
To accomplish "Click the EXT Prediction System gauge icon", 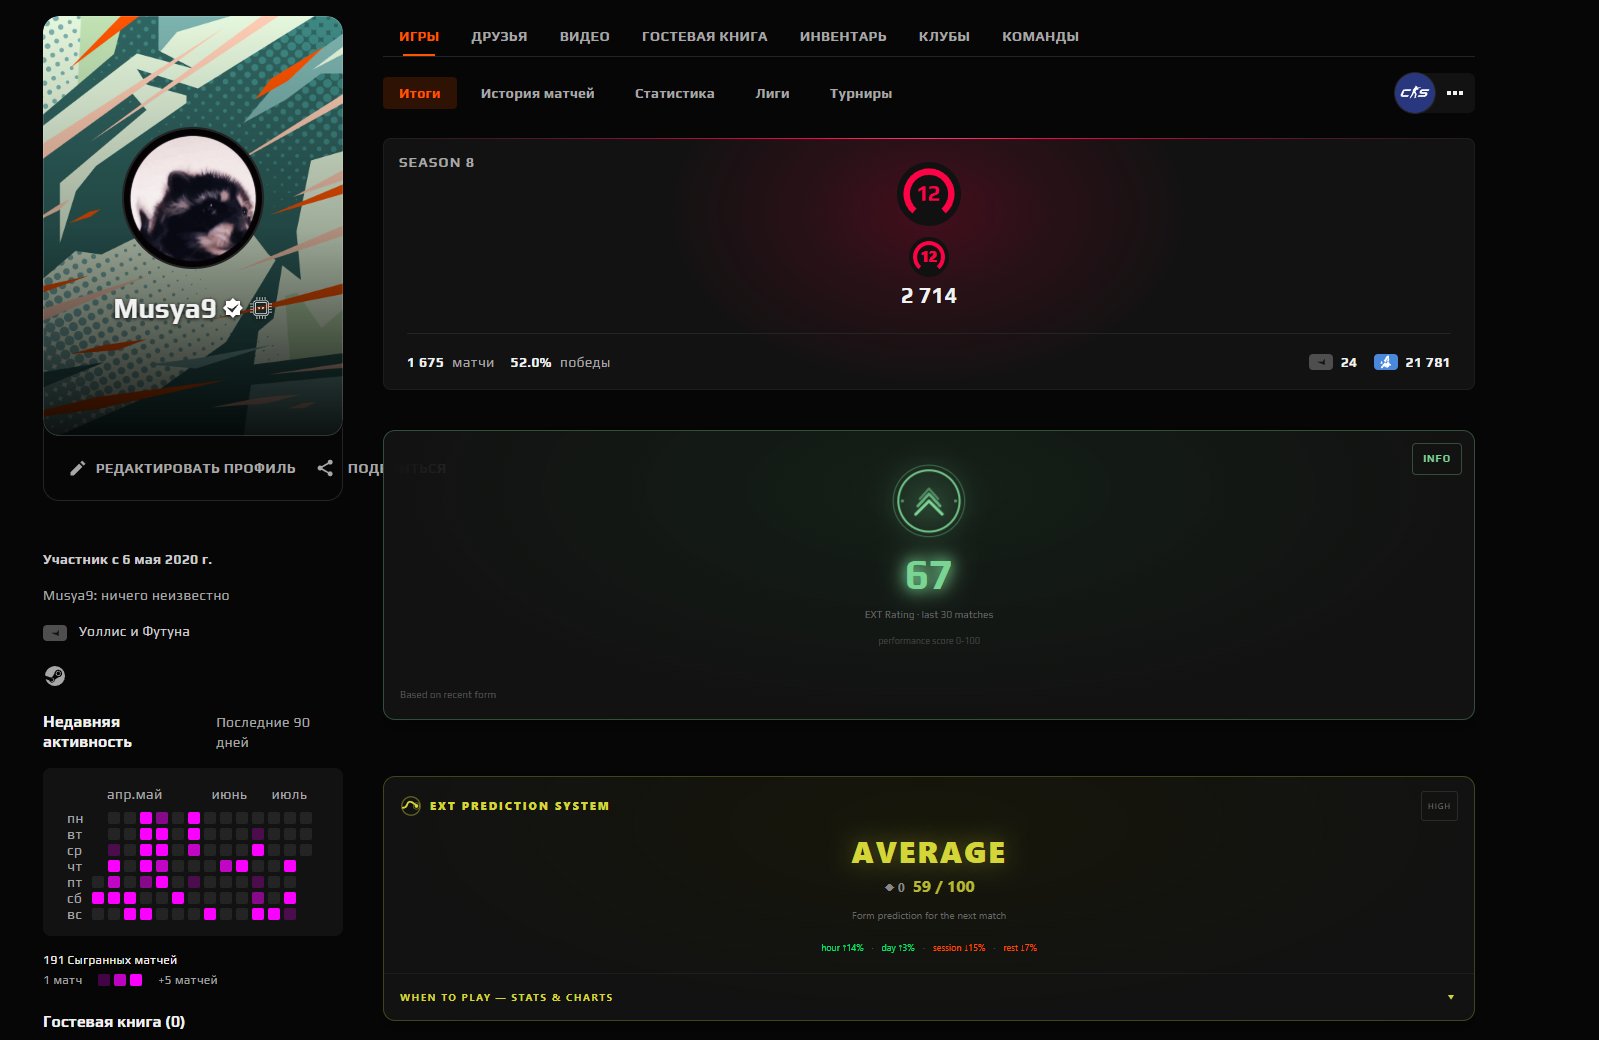I will [x=410, y=806].
